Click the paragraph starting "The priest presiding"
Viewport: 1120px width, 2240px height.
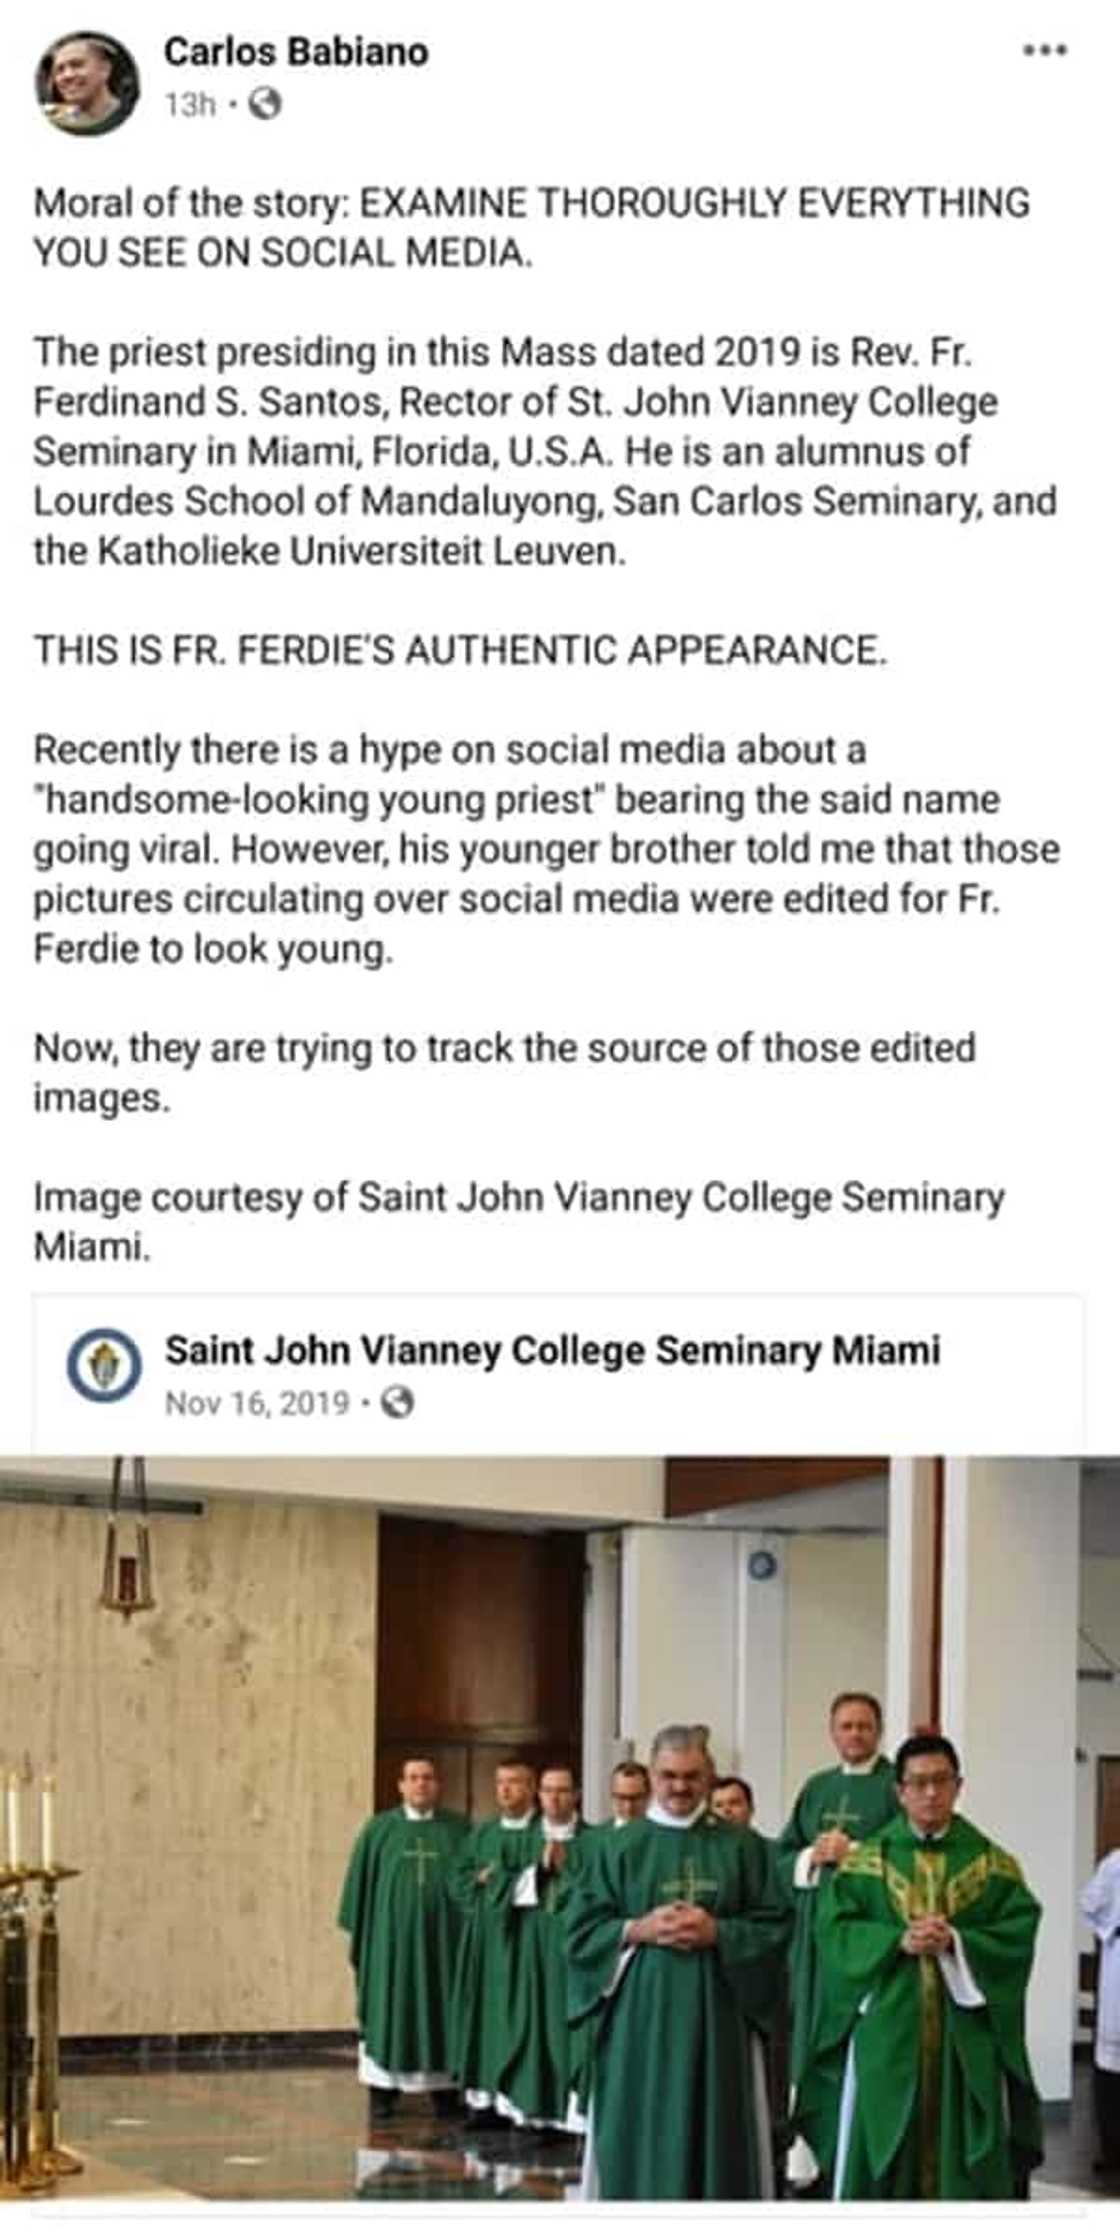point(545,451)
